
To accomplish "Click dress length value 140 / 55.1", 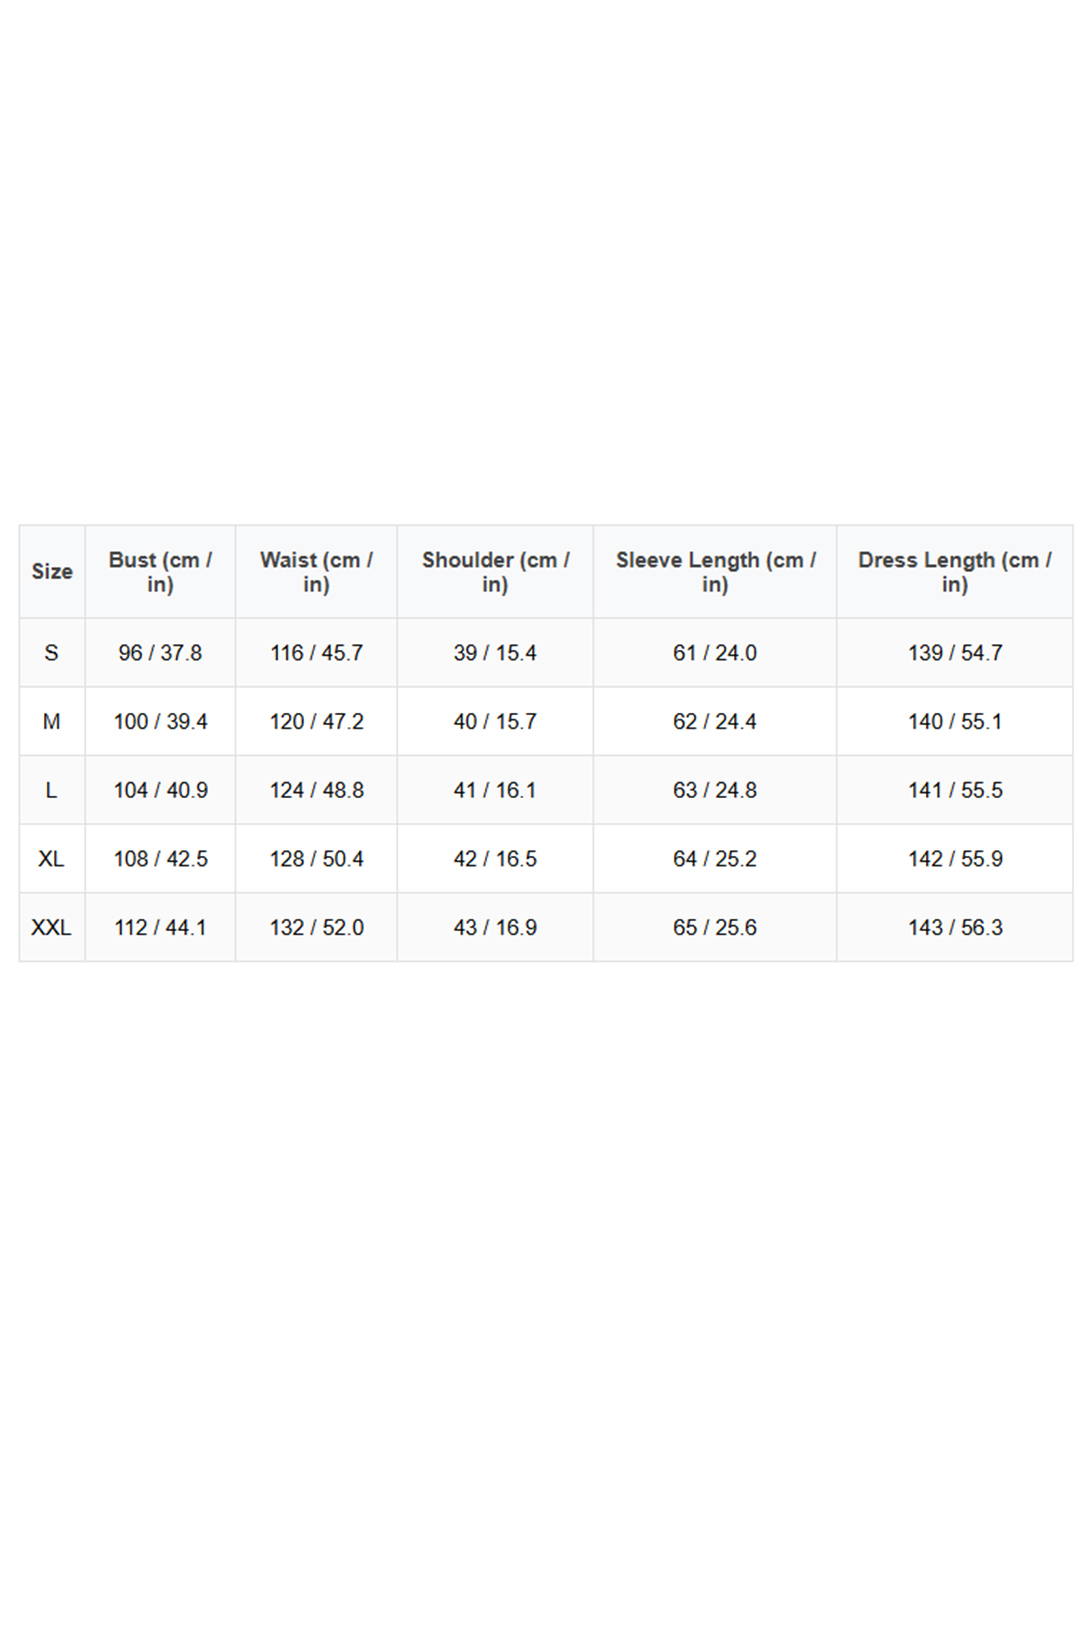I will point(955,722).
